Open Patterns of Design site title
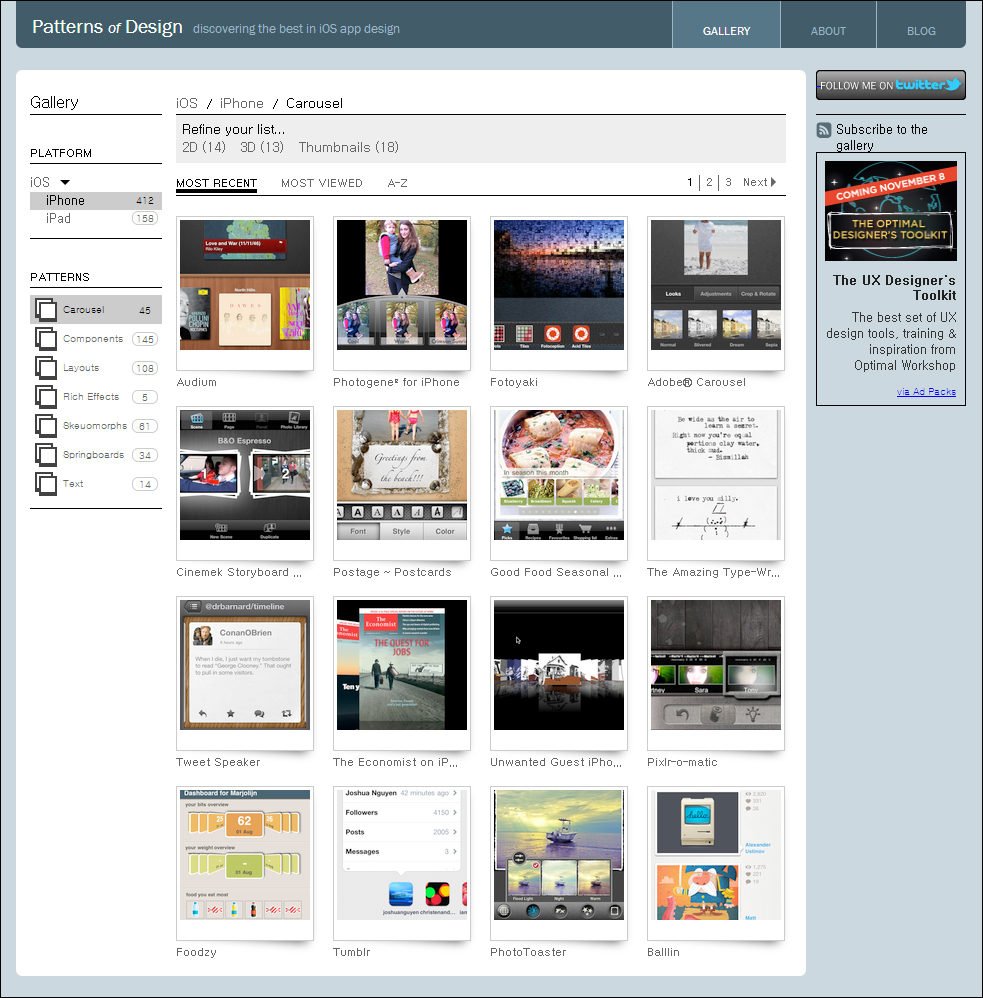Image resolution: width=983 pixels, height=998 pixels. click(x=107, y=27)
